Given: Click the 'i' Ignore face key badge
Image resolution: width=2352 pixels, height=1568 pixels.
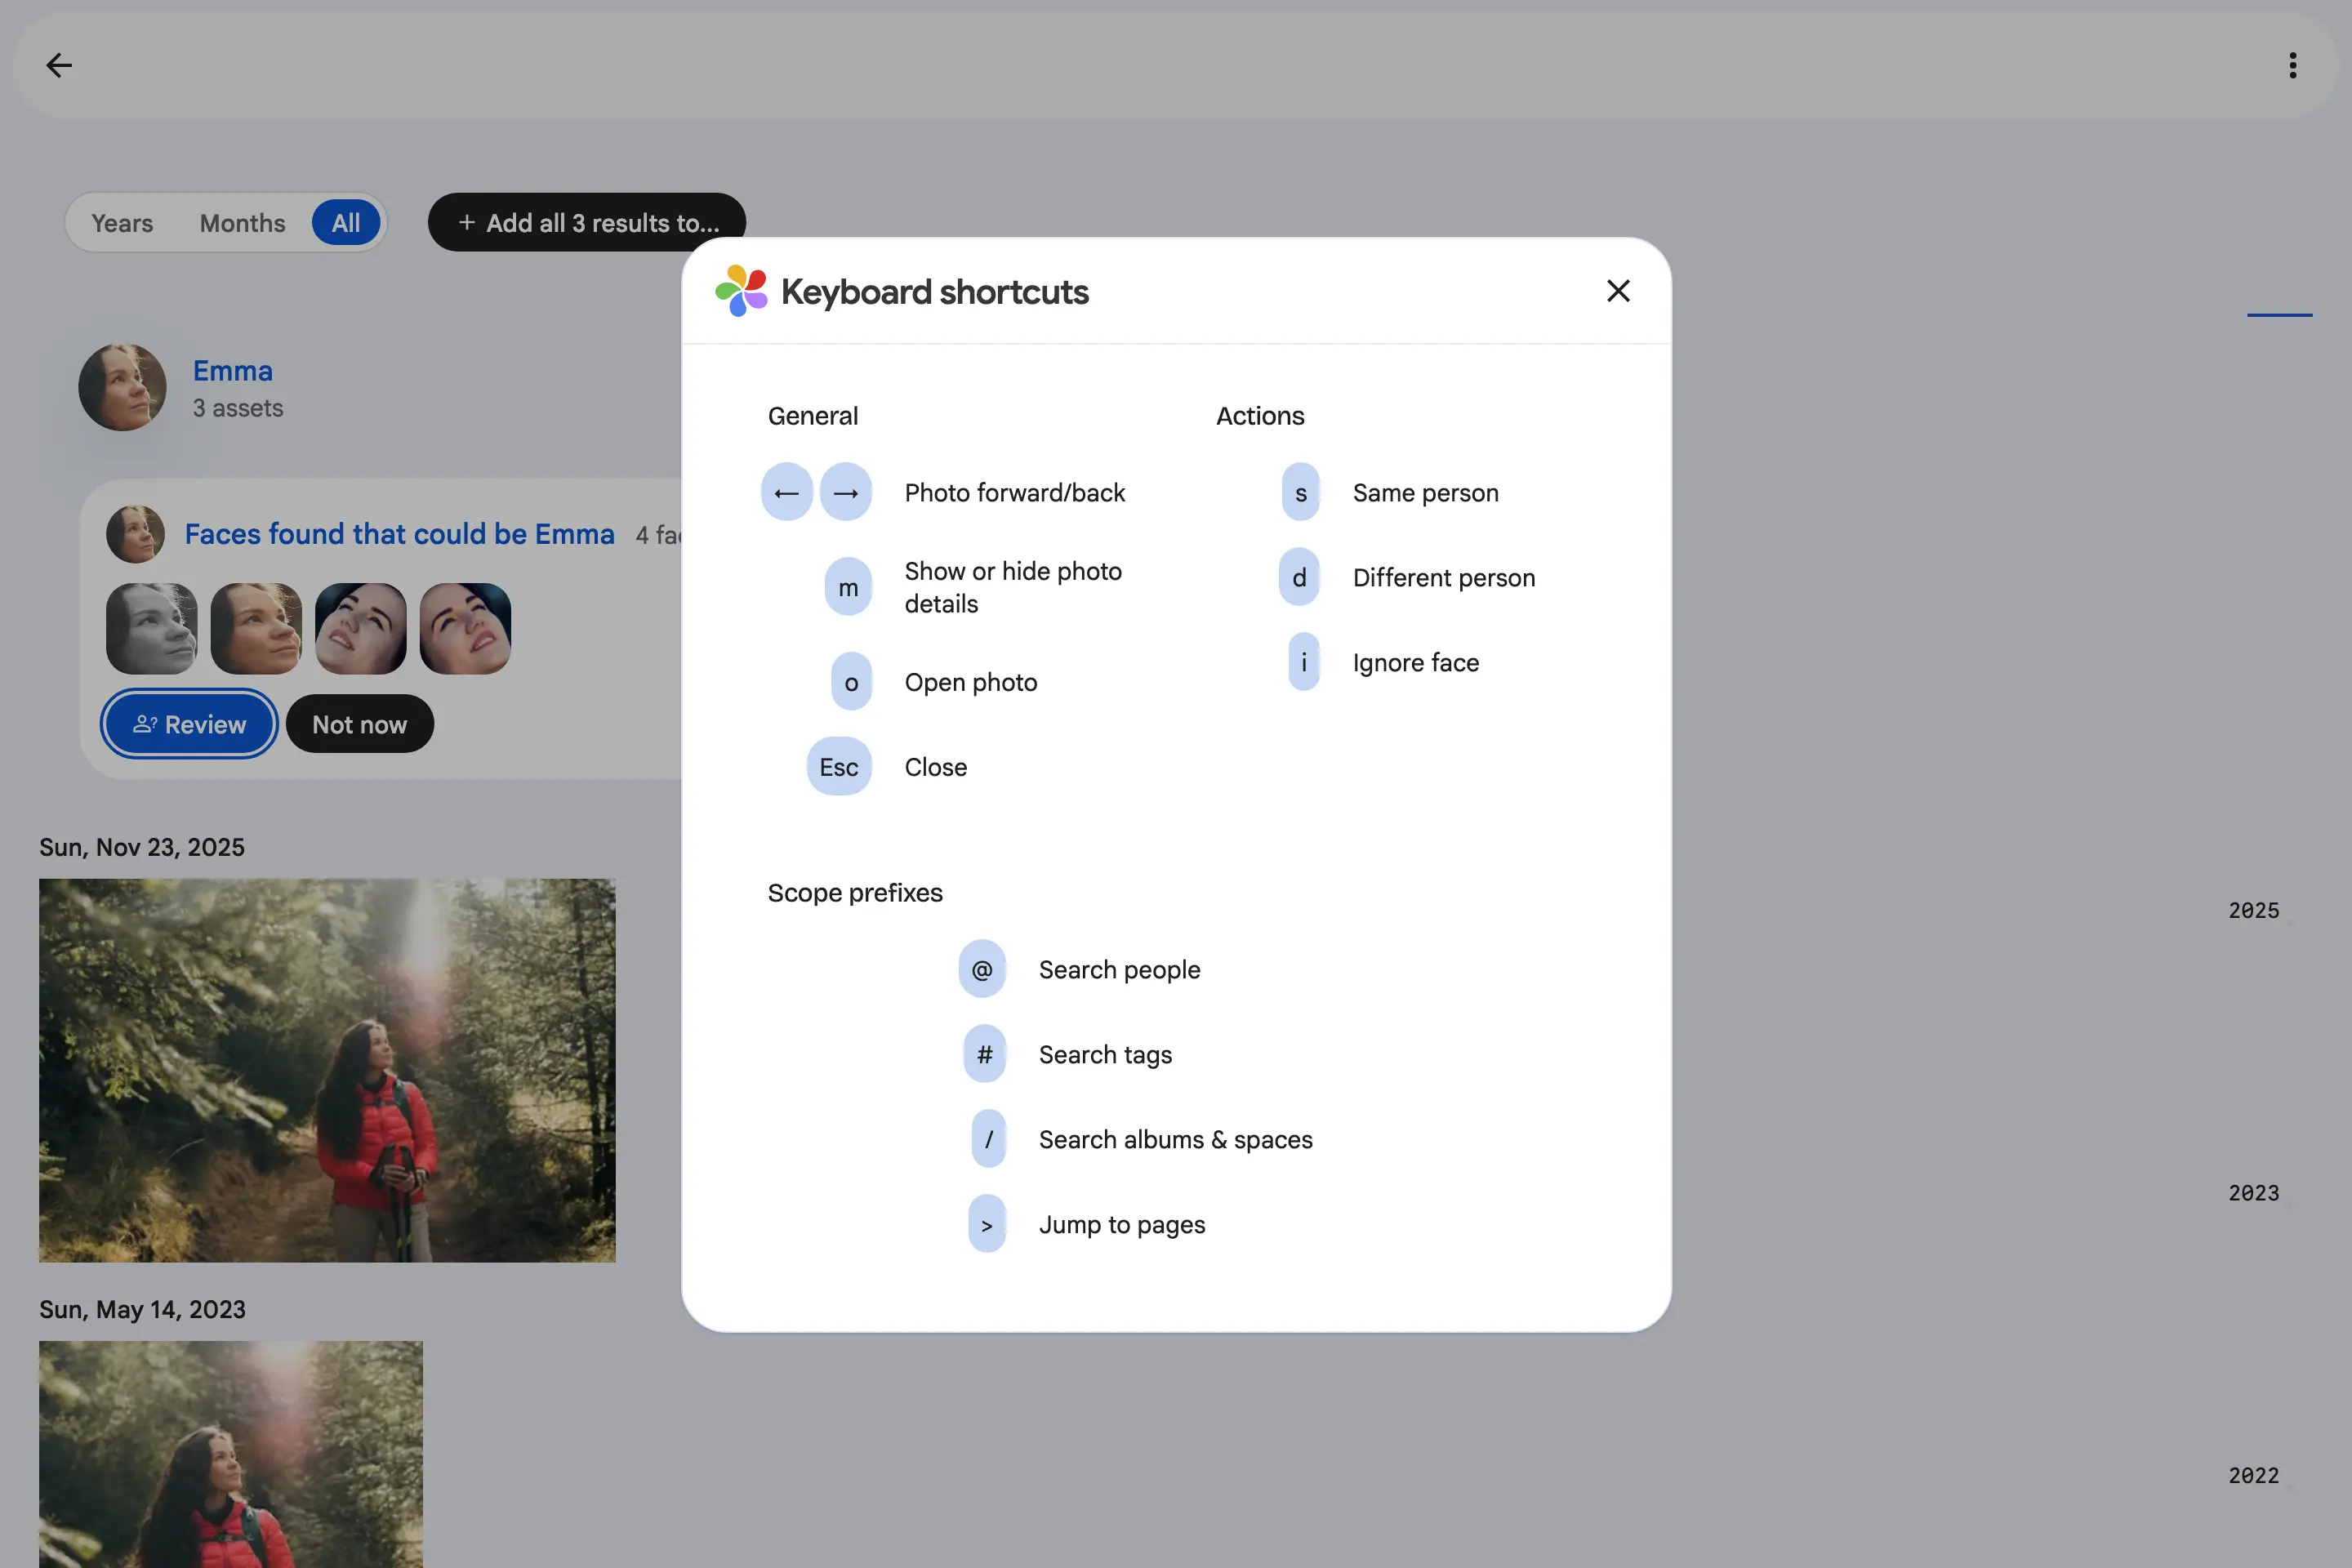Looking at the screenshot, I should click(1304, 662).
